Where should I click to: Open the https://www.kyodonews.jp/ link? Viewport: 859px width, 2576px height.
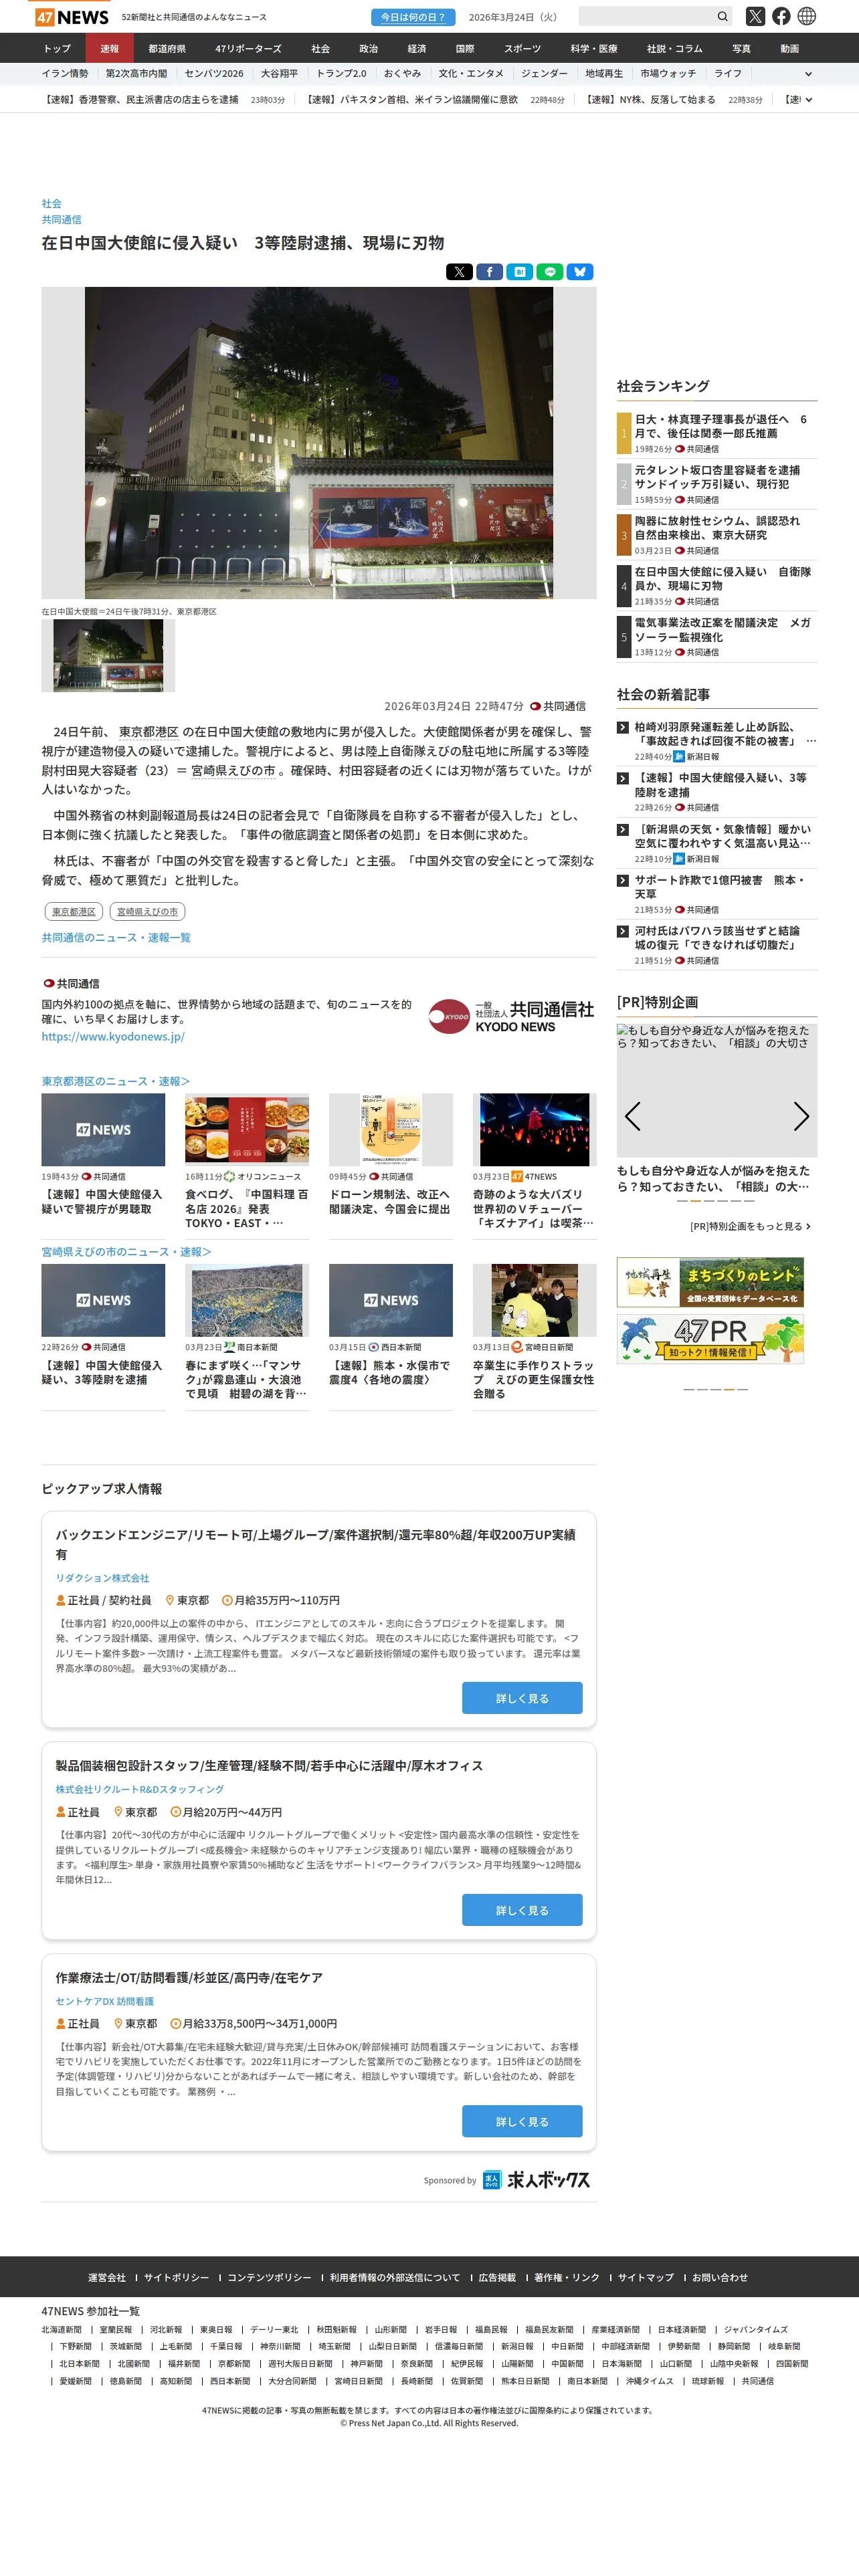point(113,1037)
